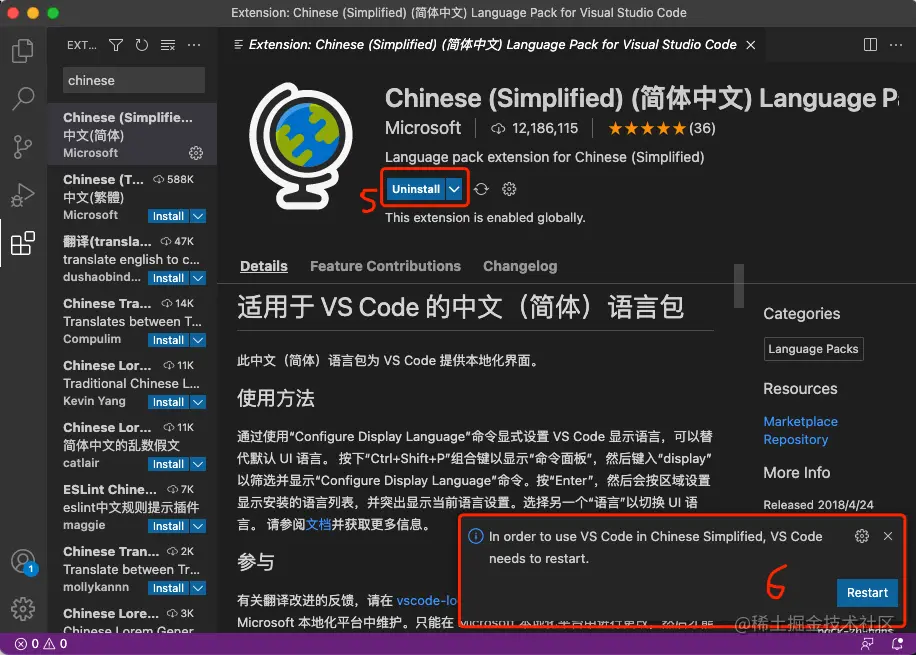Show errors and warnings in status bar

pyautogui.click(x=41, y=644)
